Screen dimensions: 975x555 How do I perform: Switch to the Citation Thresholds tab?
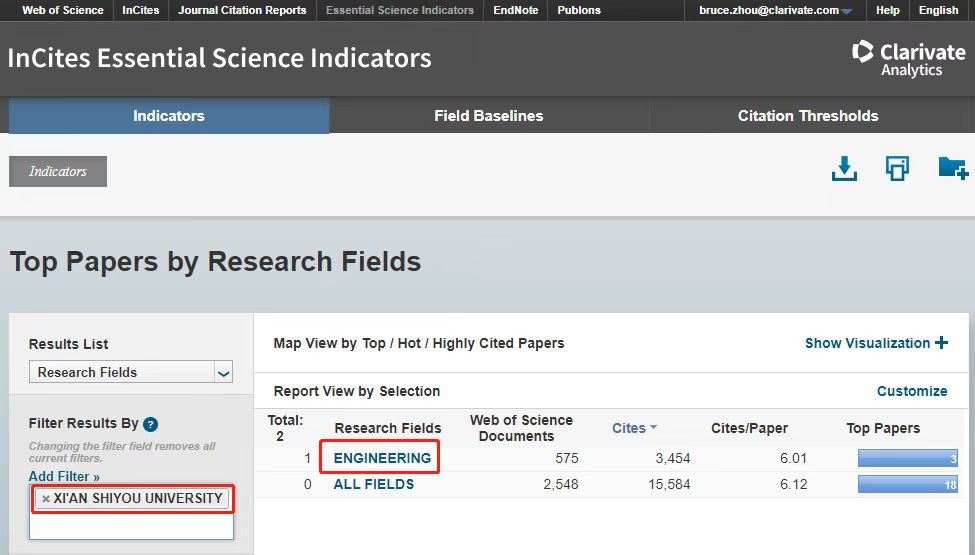807,116
